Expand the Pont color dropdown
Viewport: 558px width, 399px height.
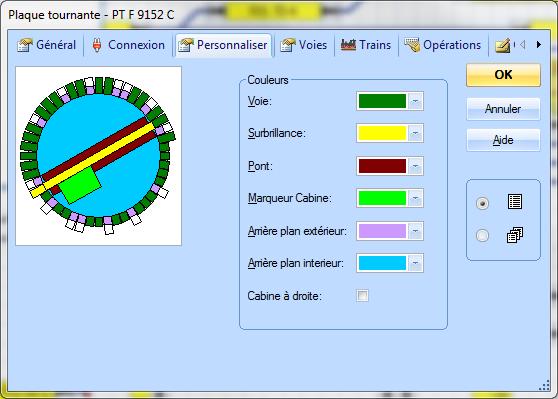(x=415, y=166)
